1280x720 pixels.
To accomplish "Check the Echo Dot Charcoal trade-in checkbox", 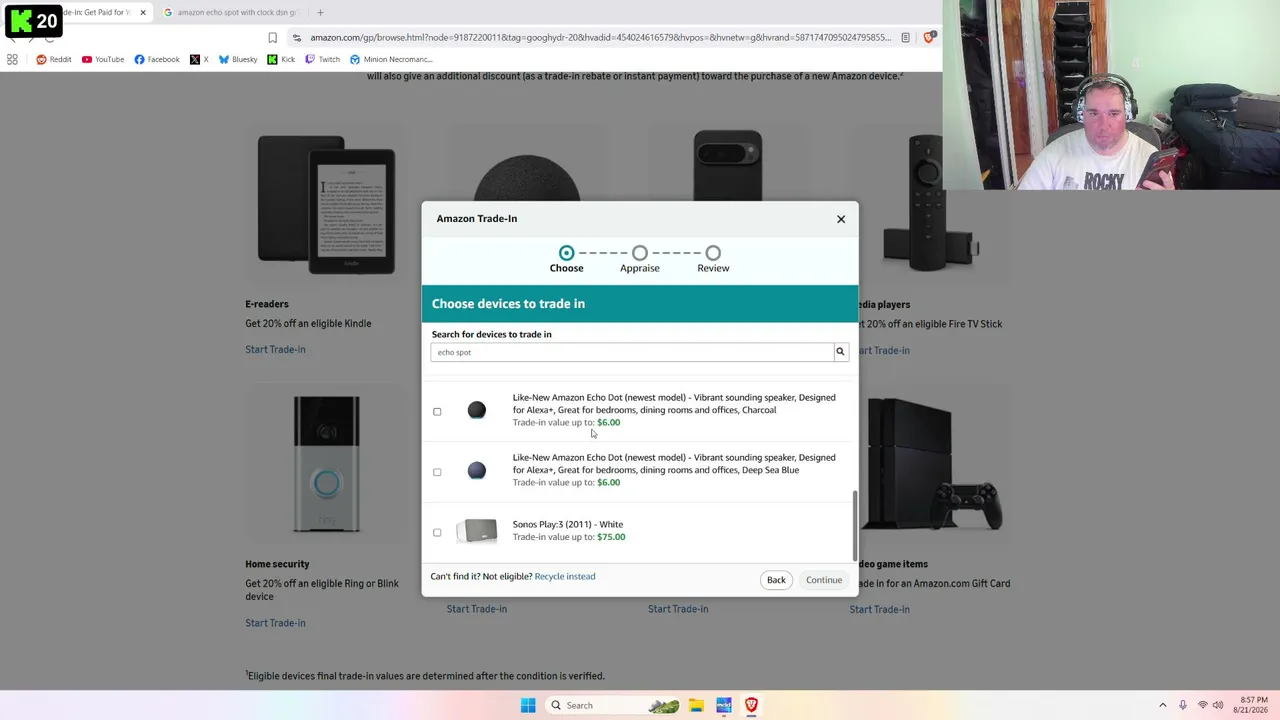I will click(437, 411).
